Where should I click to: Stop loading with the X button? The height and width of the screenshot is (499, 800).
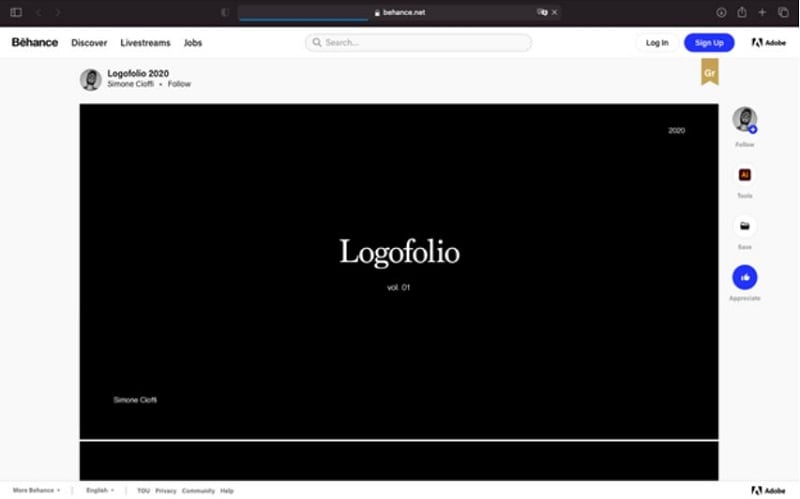555,12
